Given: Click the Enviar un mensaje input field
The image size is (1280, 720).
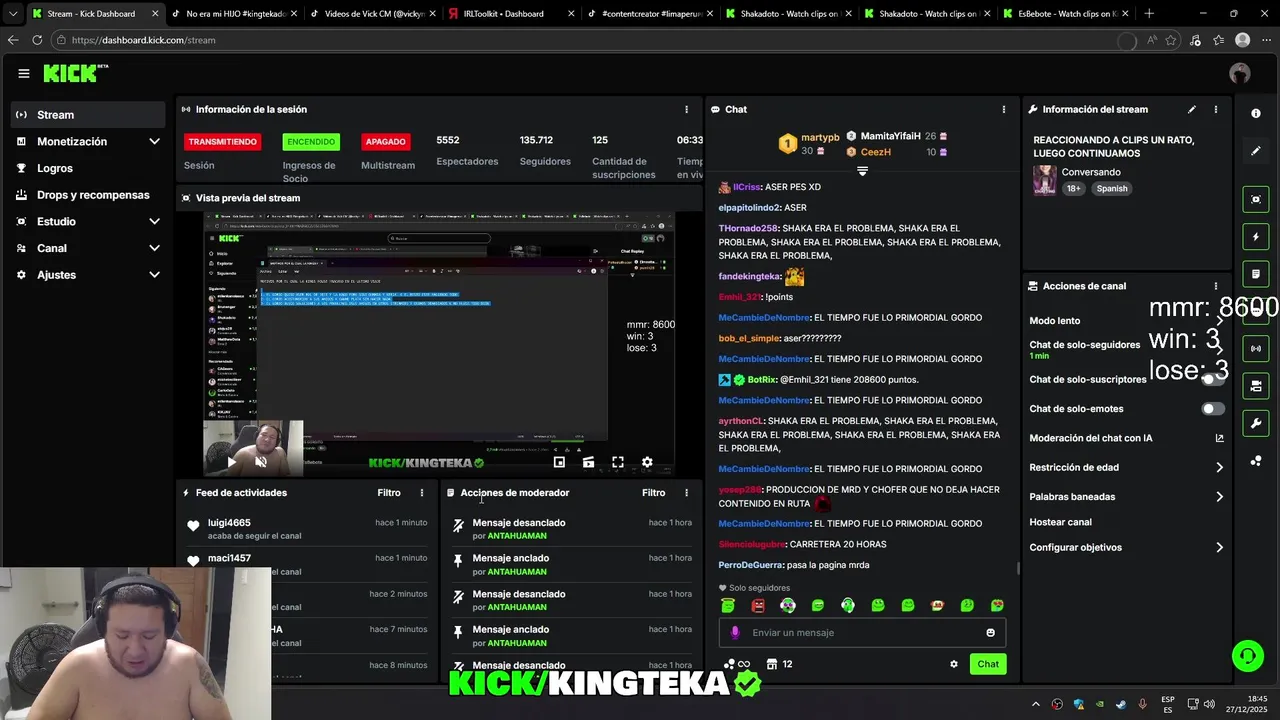Looking at the screenshot, I should [862, 632].
